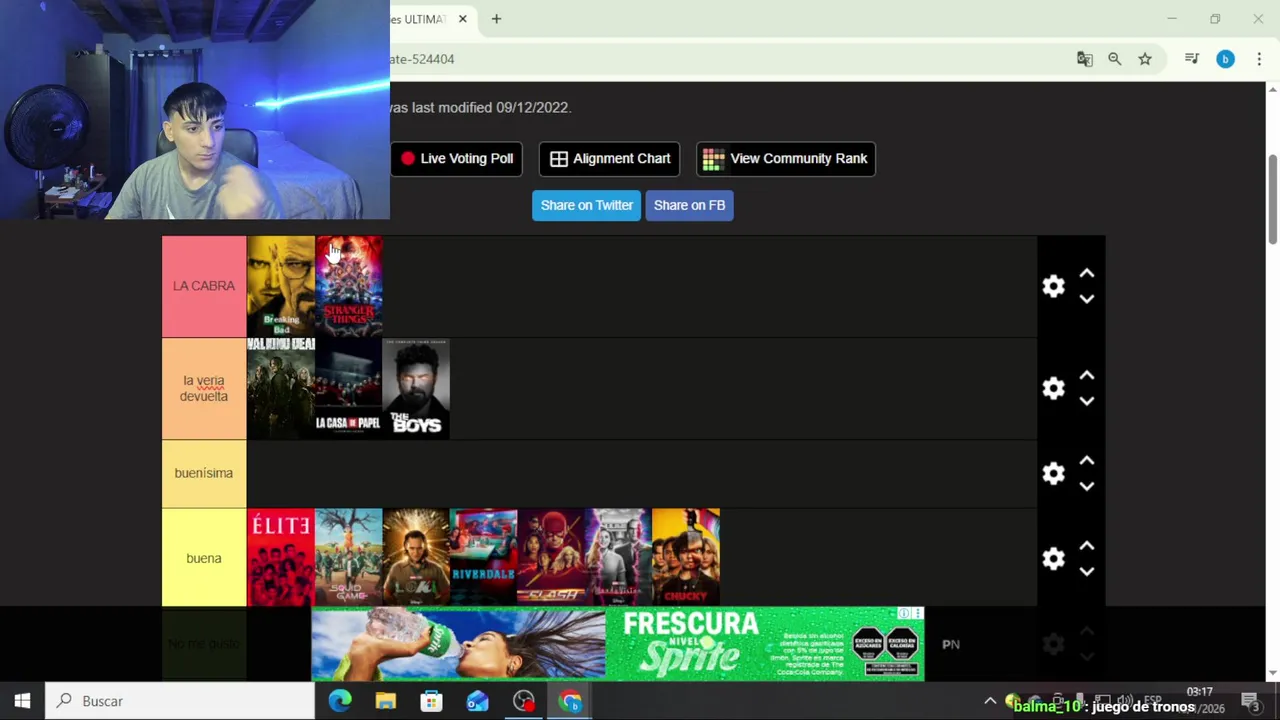Move buenísima row down arrow

tap(1087, 486)
